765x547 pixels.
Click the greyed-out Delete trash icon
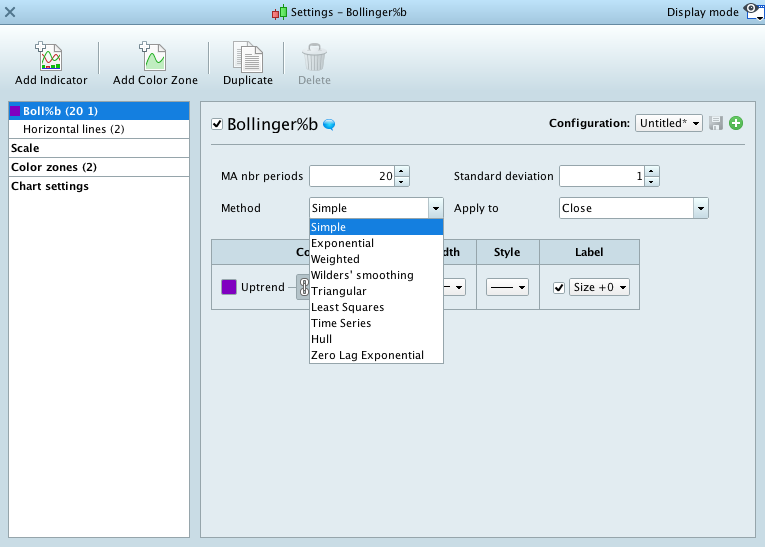pos(314,58)
